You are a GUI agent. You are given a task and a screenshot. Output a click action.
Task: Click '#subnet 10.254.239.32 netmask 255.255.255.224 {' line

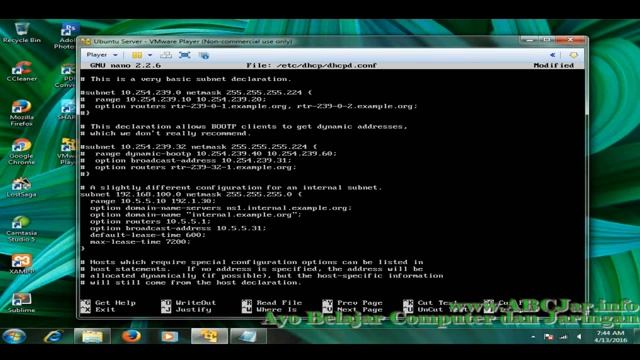pyautogui.click(x=199, y=147)
